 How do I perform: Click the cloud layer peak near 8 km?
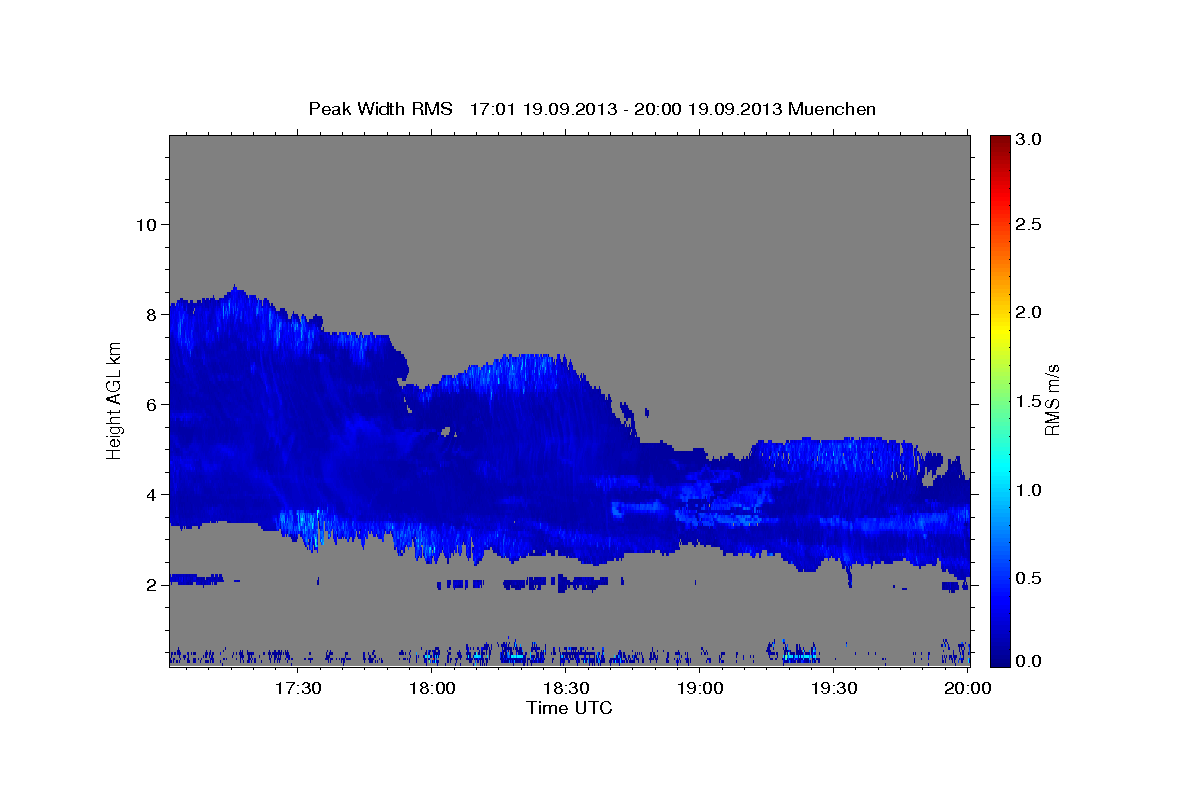(x=234, y=292)
